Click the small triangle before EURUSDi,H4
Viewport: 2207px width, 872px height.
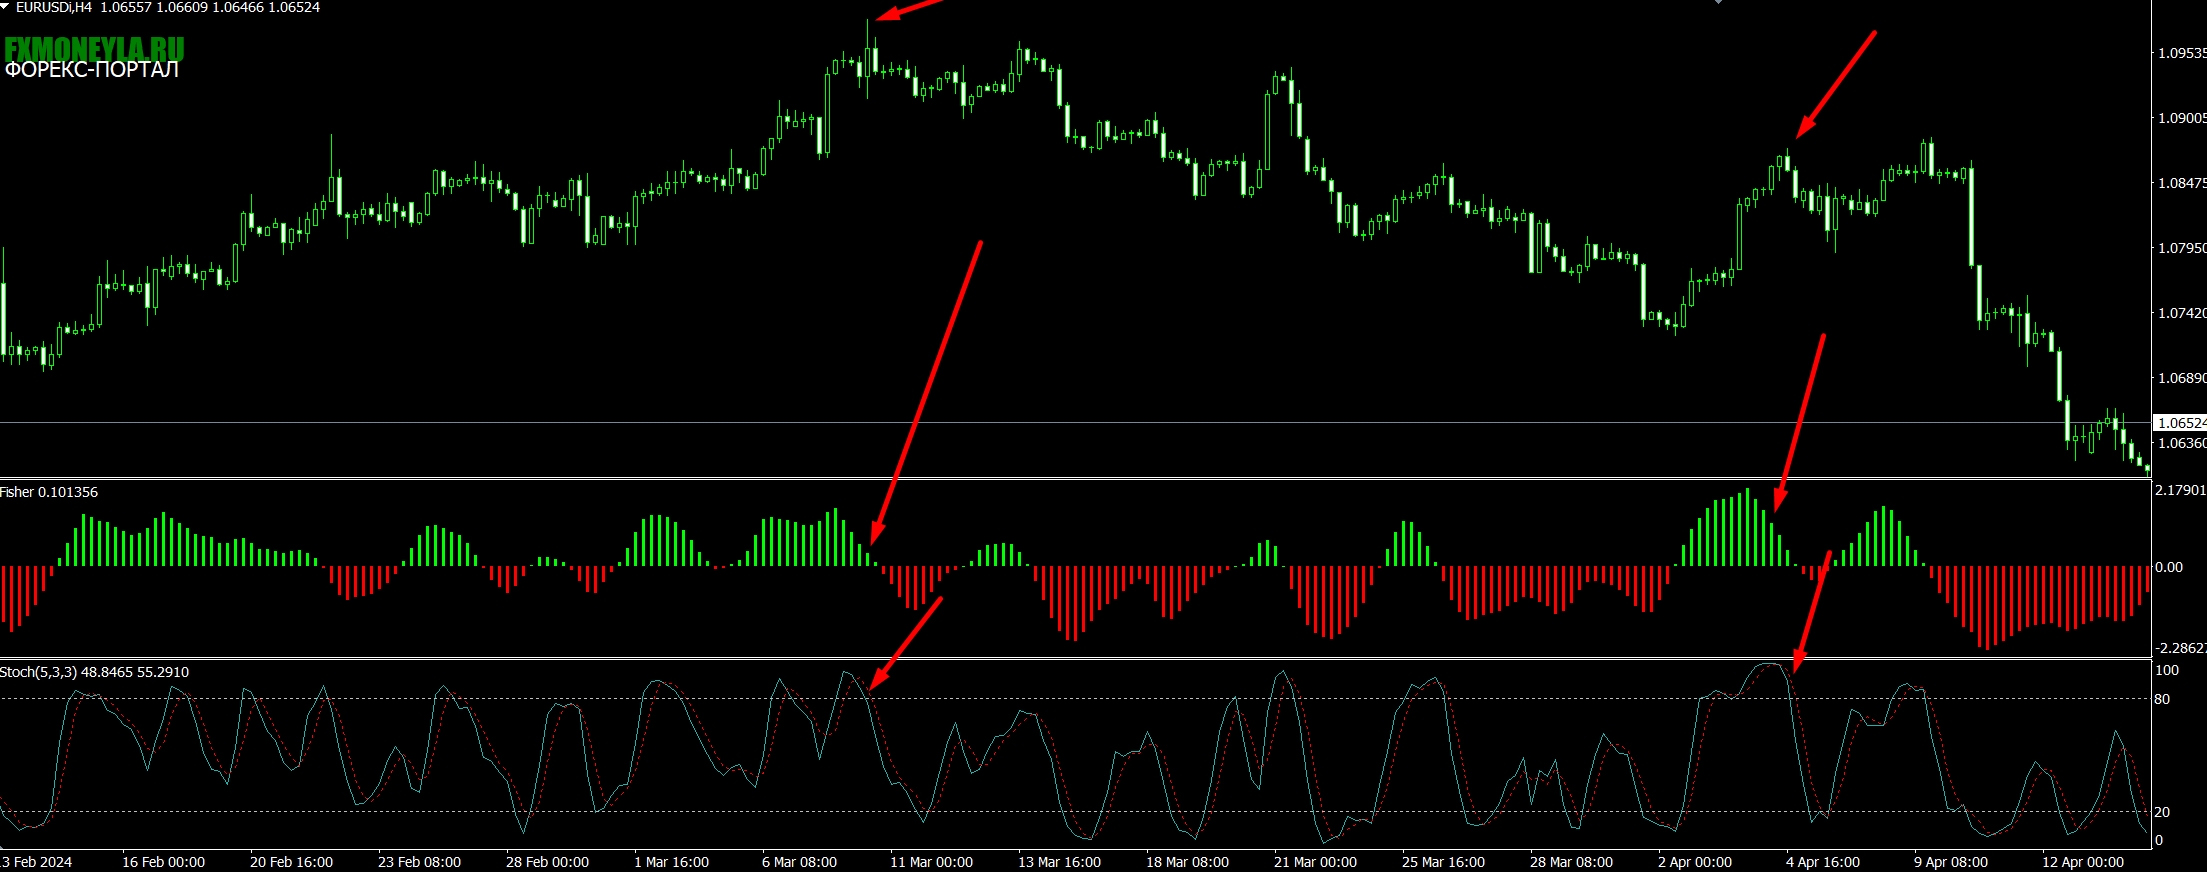[5, 6]
